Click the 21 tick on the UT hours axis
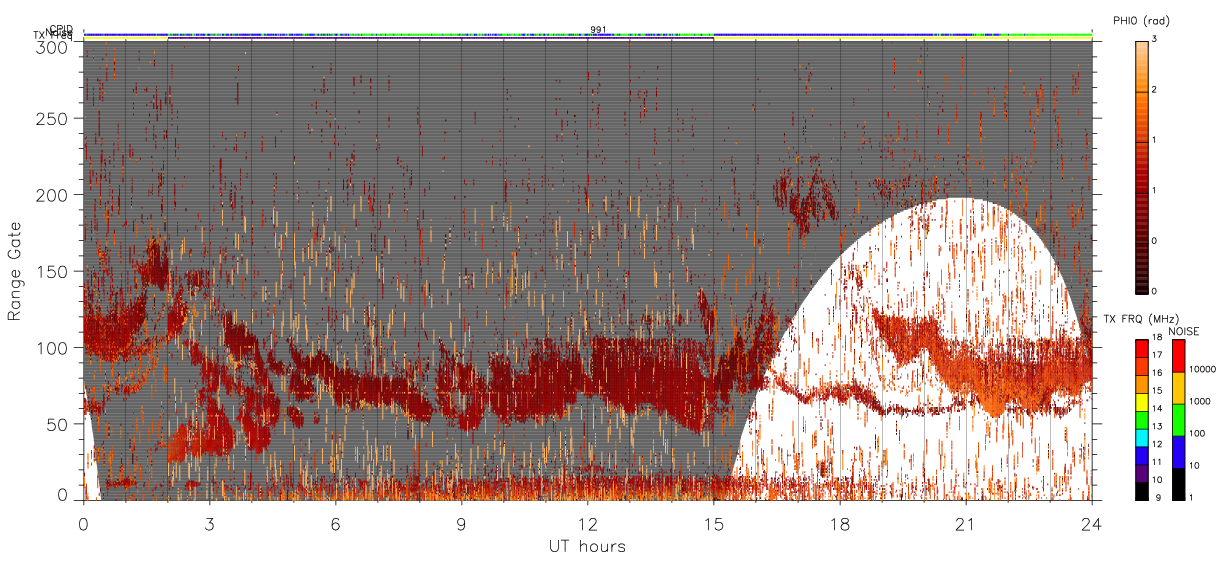 966,523
